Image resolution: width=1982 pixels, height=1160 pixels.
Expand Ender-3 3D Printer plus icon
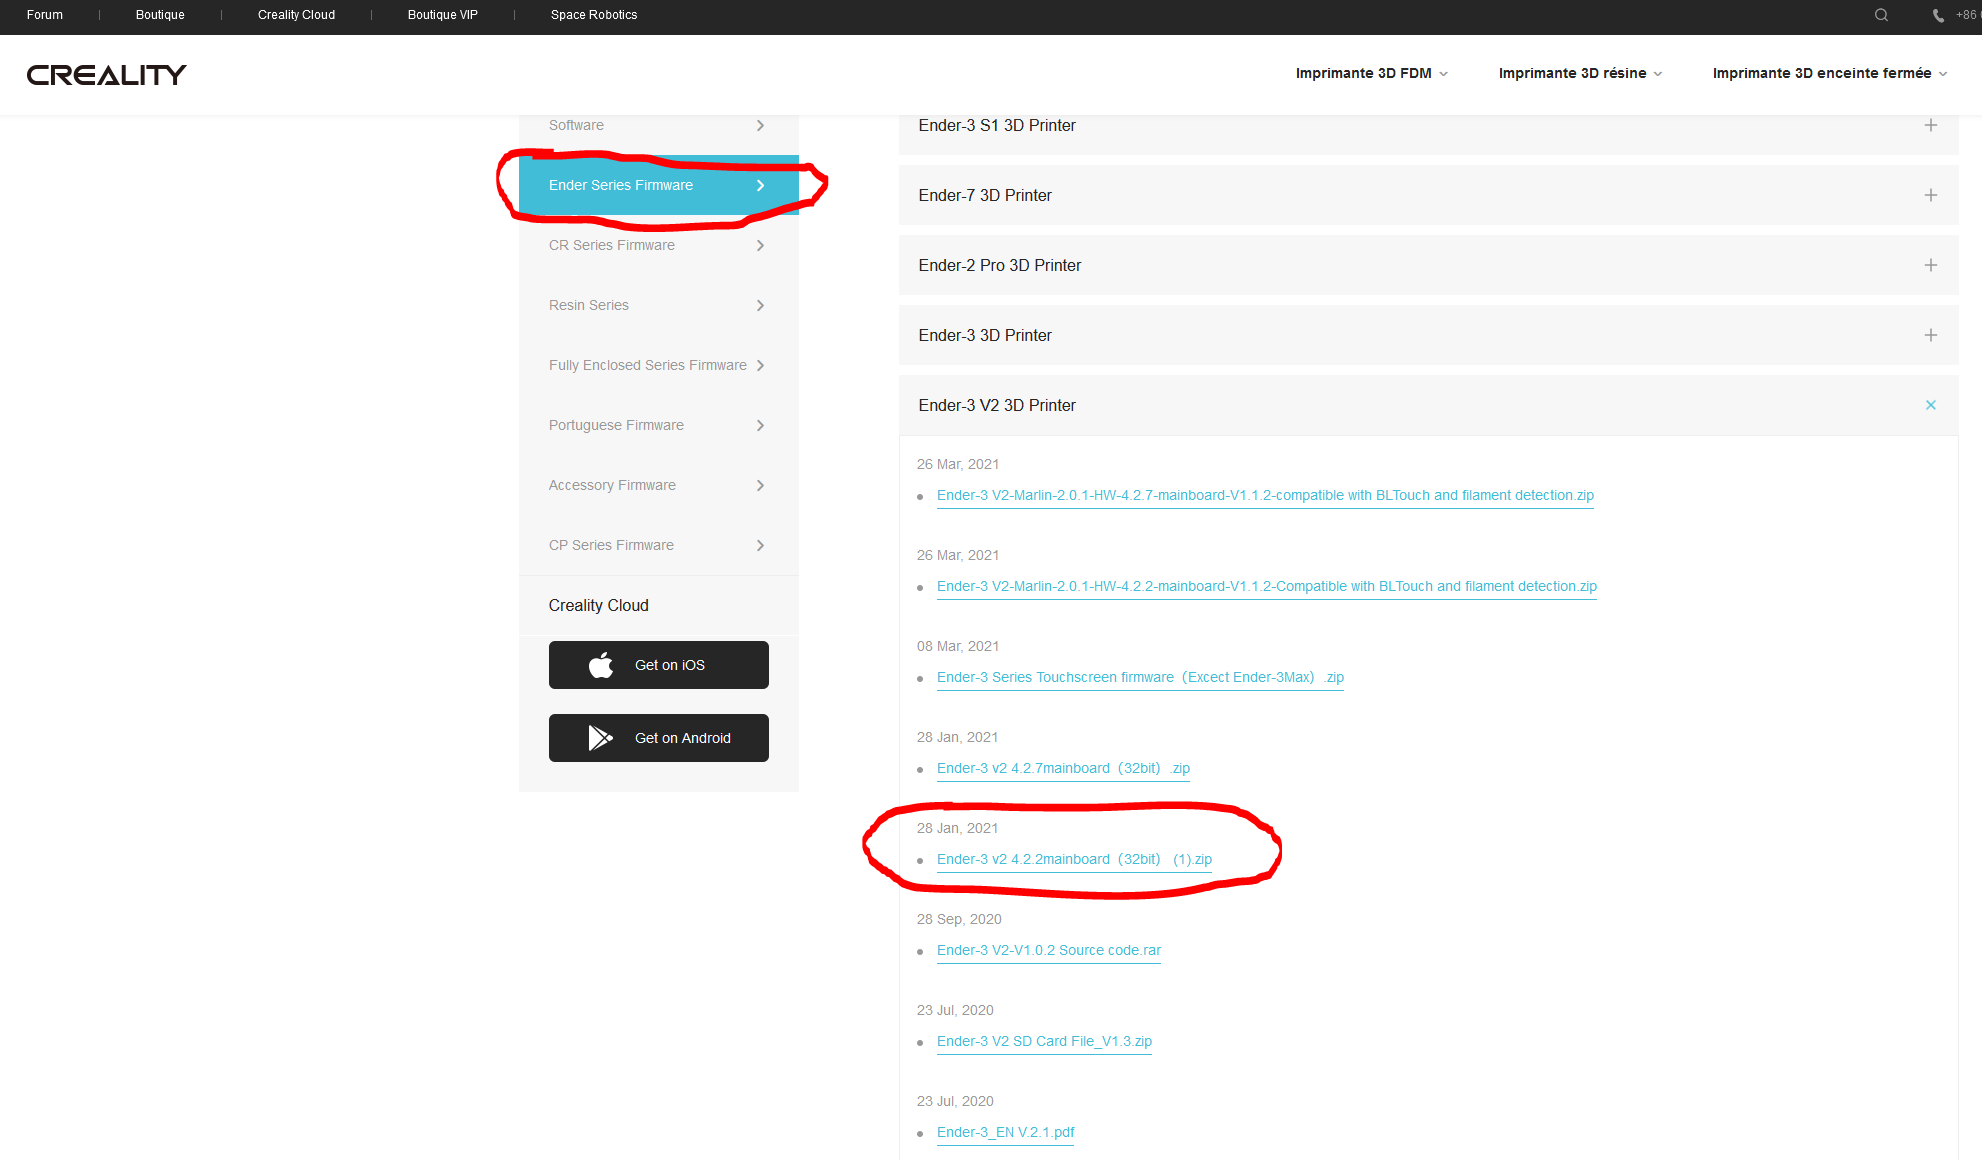tap(1931, 335)
